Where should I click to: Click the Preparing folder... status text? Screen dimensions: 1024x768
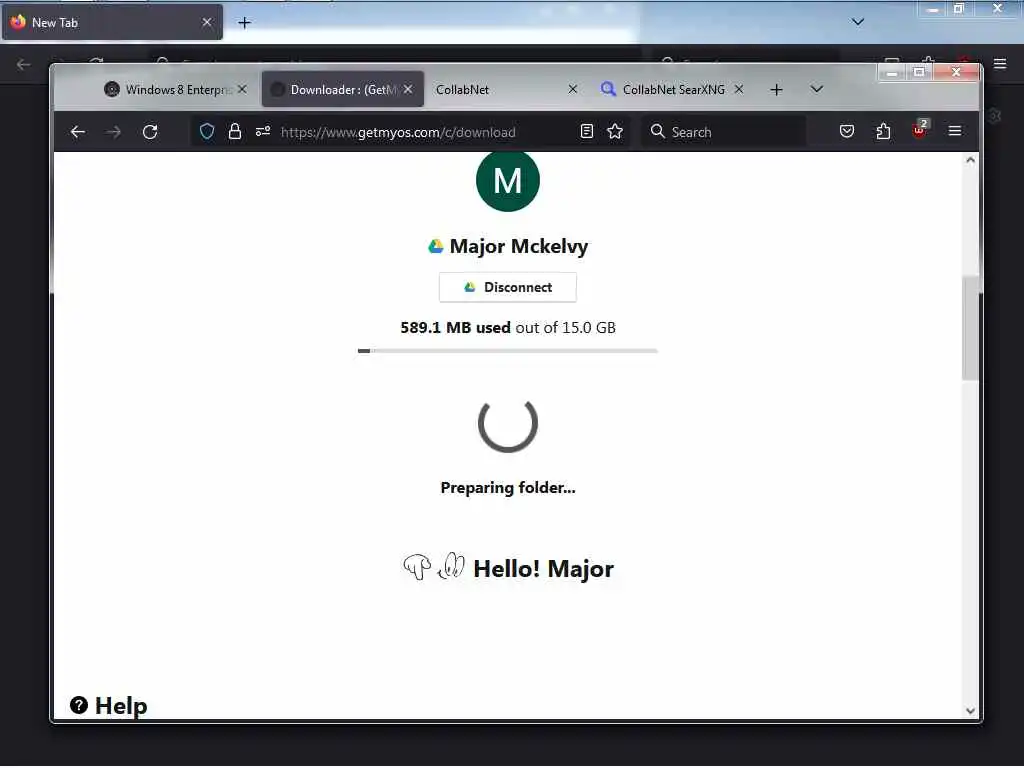pos(507,488)
